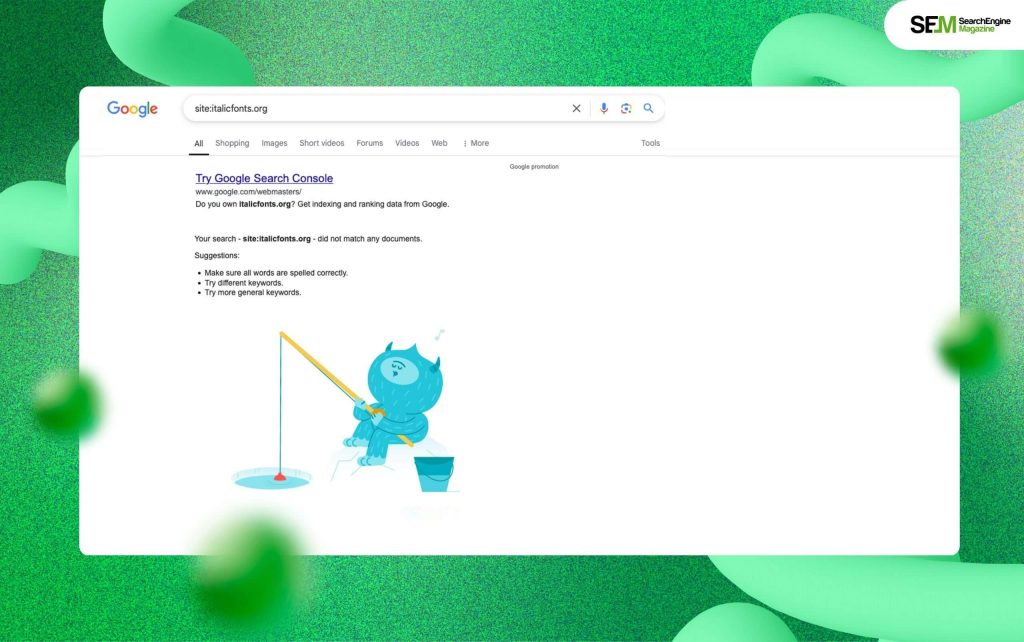Start voice search with microphone icon
The width and height of the screenshot is (1024, 642).
click(603, 108)
